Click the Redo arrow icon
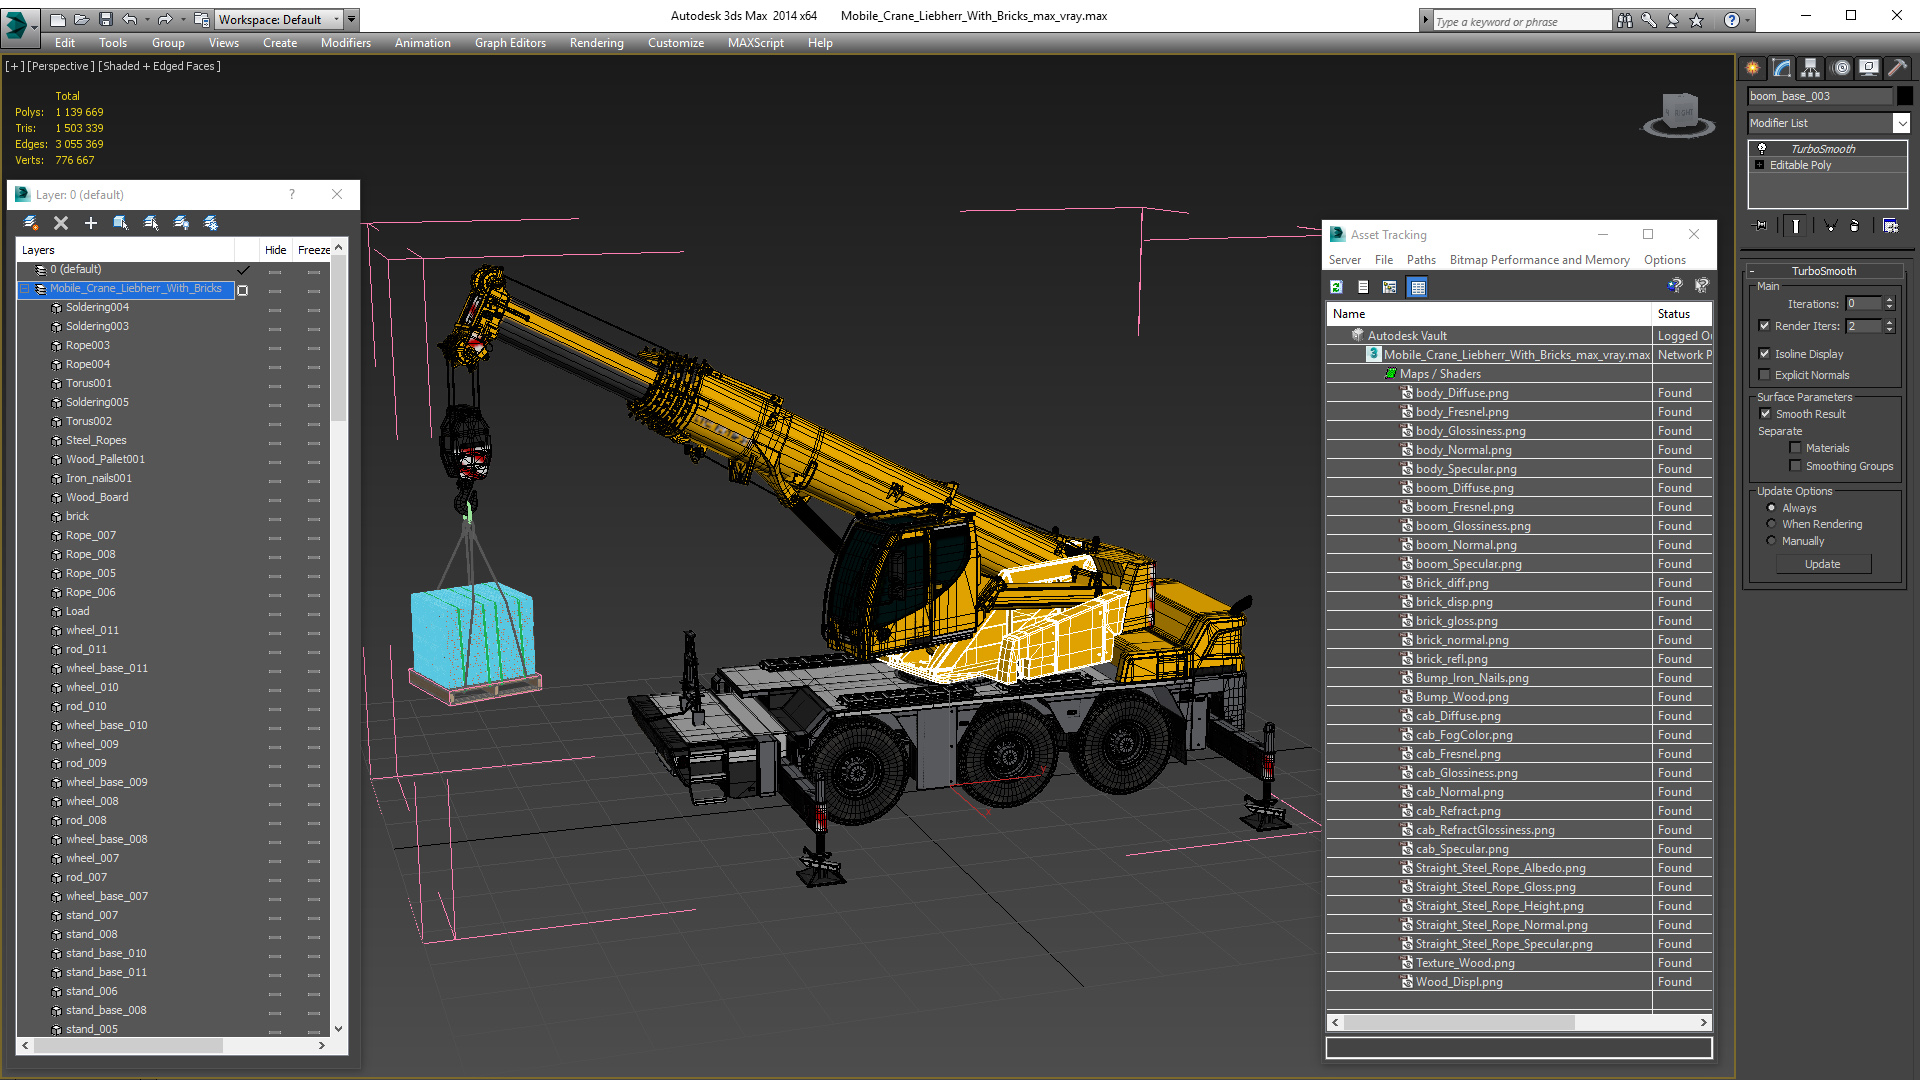This screenshot has height=1080, width=1920. [165, 19]
